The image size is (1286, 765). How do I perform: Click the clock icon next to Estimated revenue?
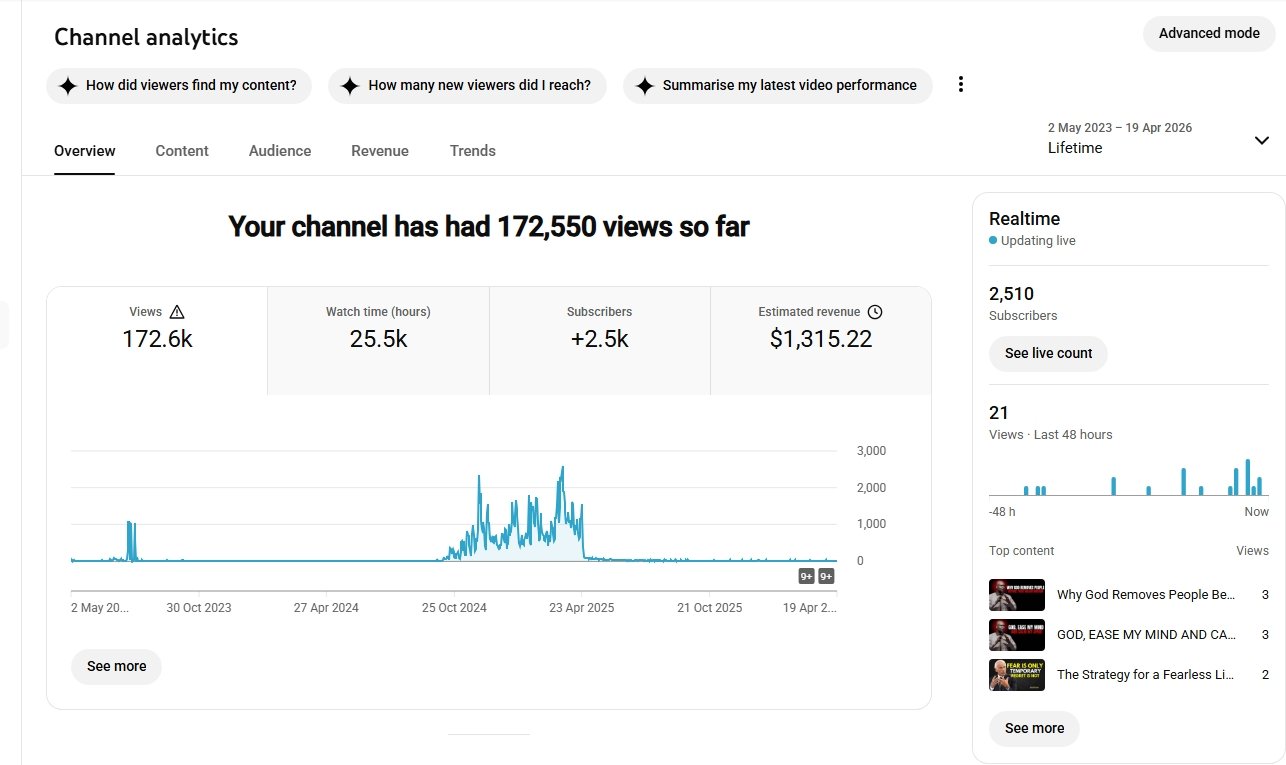click(875, 312)
